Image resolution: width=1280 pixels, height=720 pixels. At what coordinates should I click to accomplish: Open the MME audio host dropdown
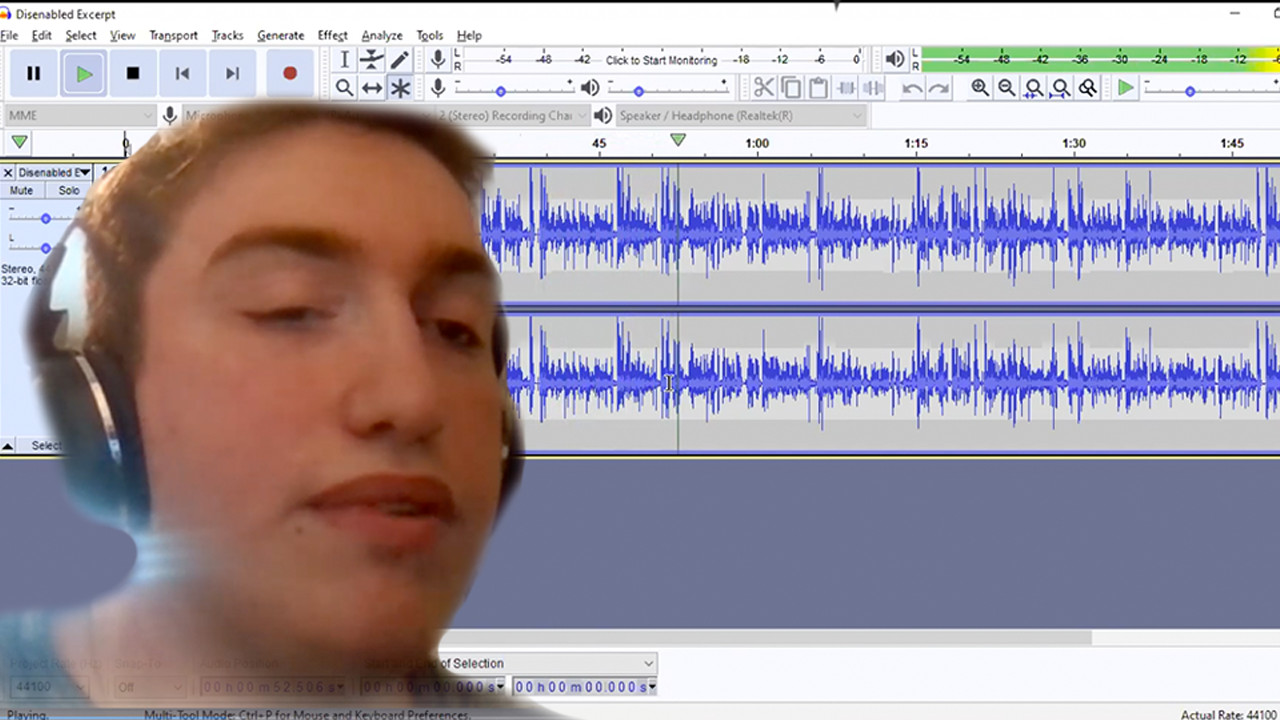(80, 116)
